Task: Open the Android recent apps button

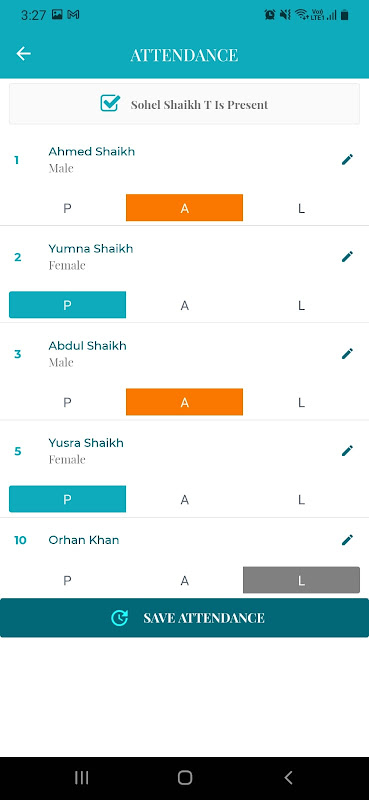Action: coord(82,778)
